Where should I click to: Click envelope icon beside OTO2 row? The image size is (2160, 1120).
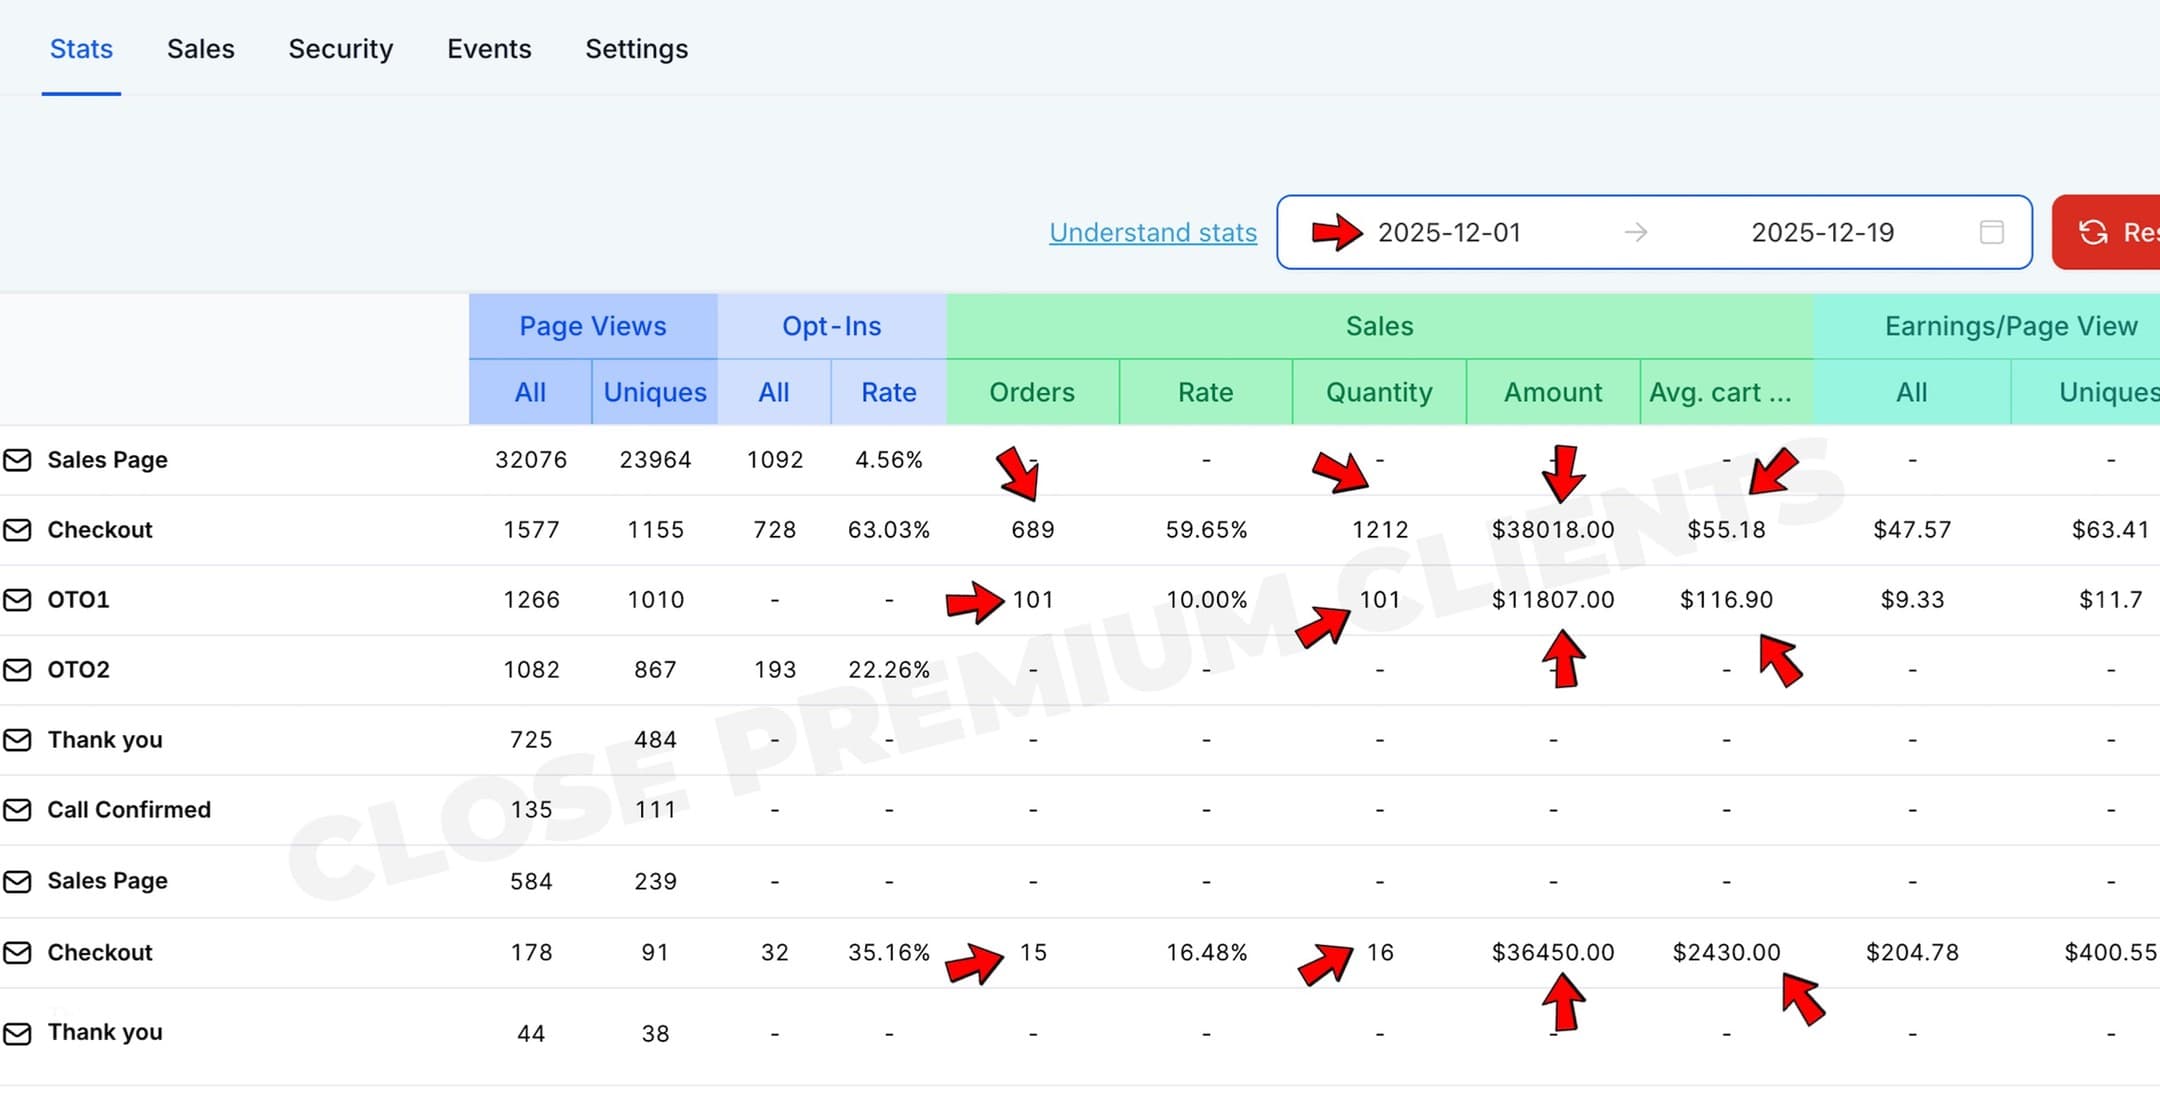point(17,670)
